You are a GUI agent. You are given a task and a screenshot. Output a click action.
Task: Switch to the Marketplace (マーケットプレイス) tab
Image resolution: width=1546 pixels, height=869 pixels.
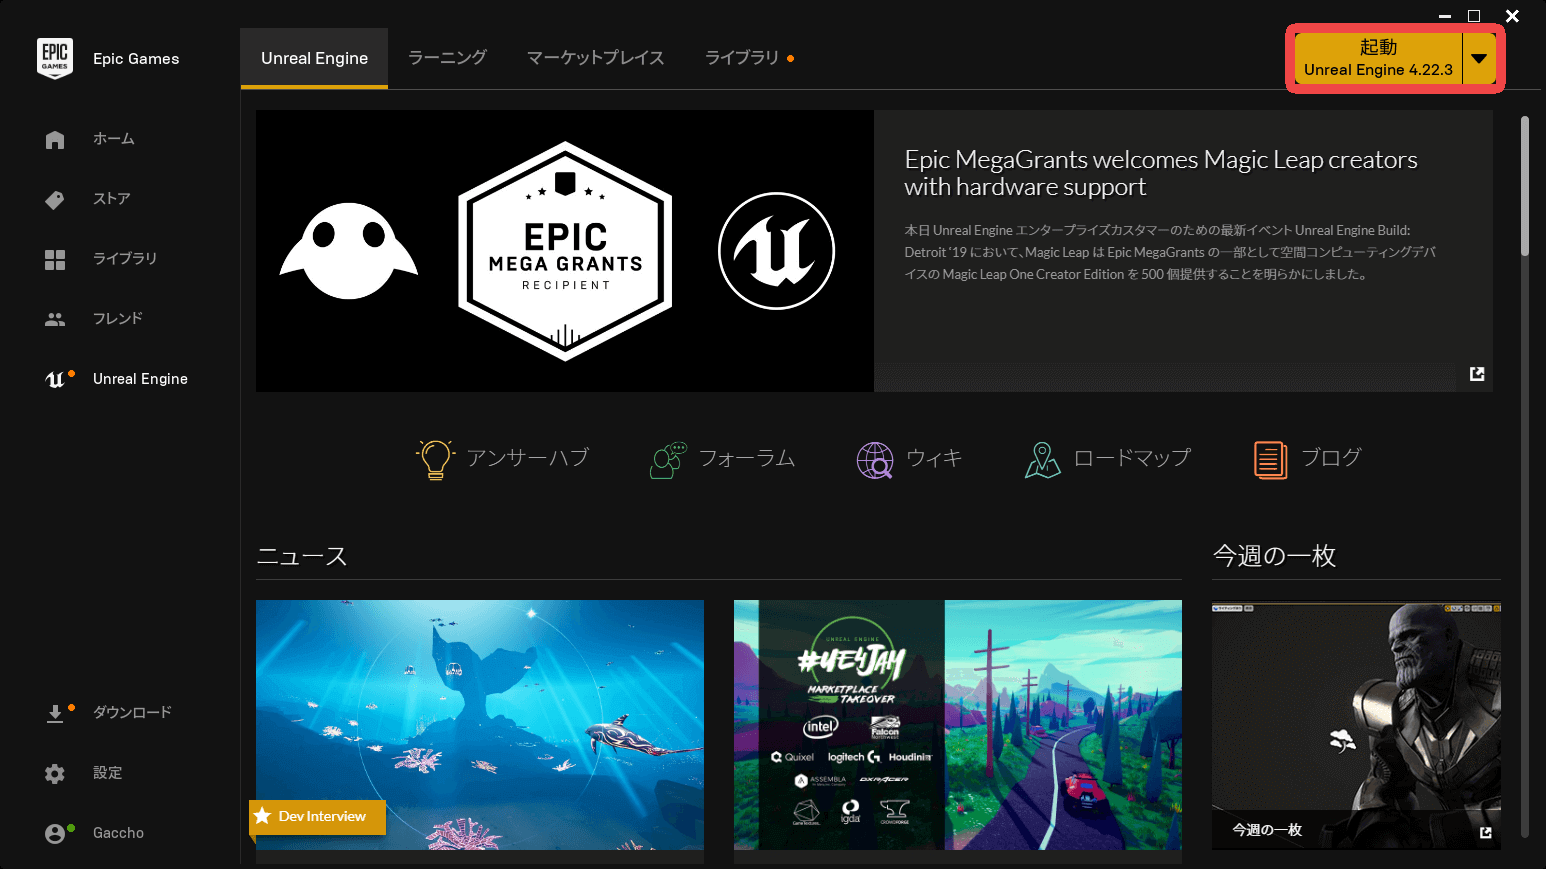coord(595,58)
